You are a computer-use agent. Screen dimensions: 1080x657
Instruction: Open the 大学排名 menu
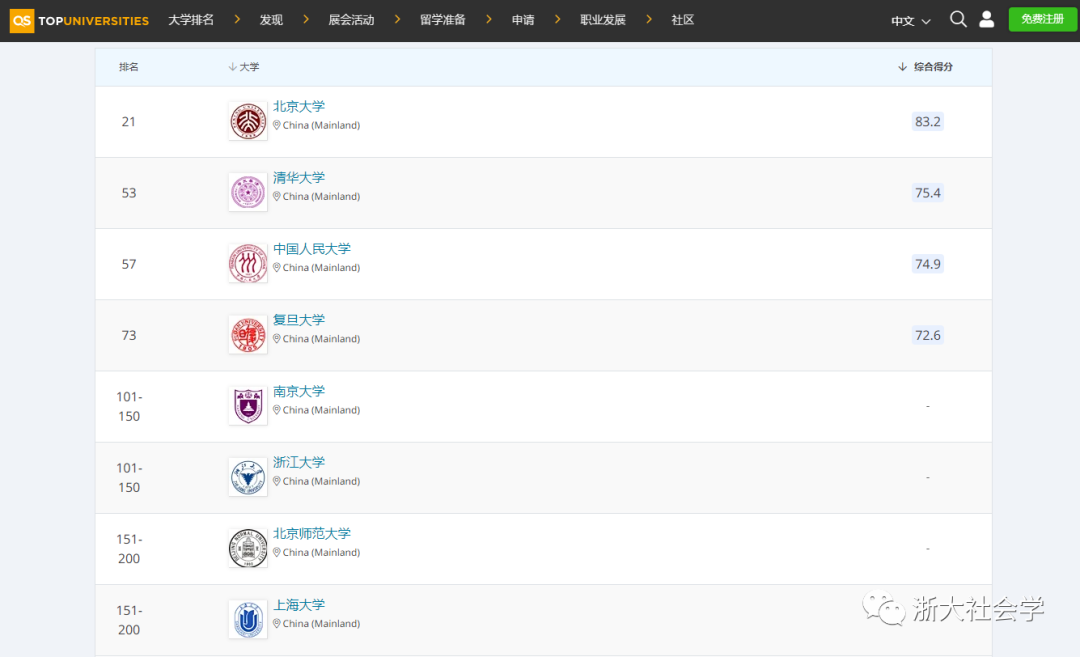[x=191, y=20]
